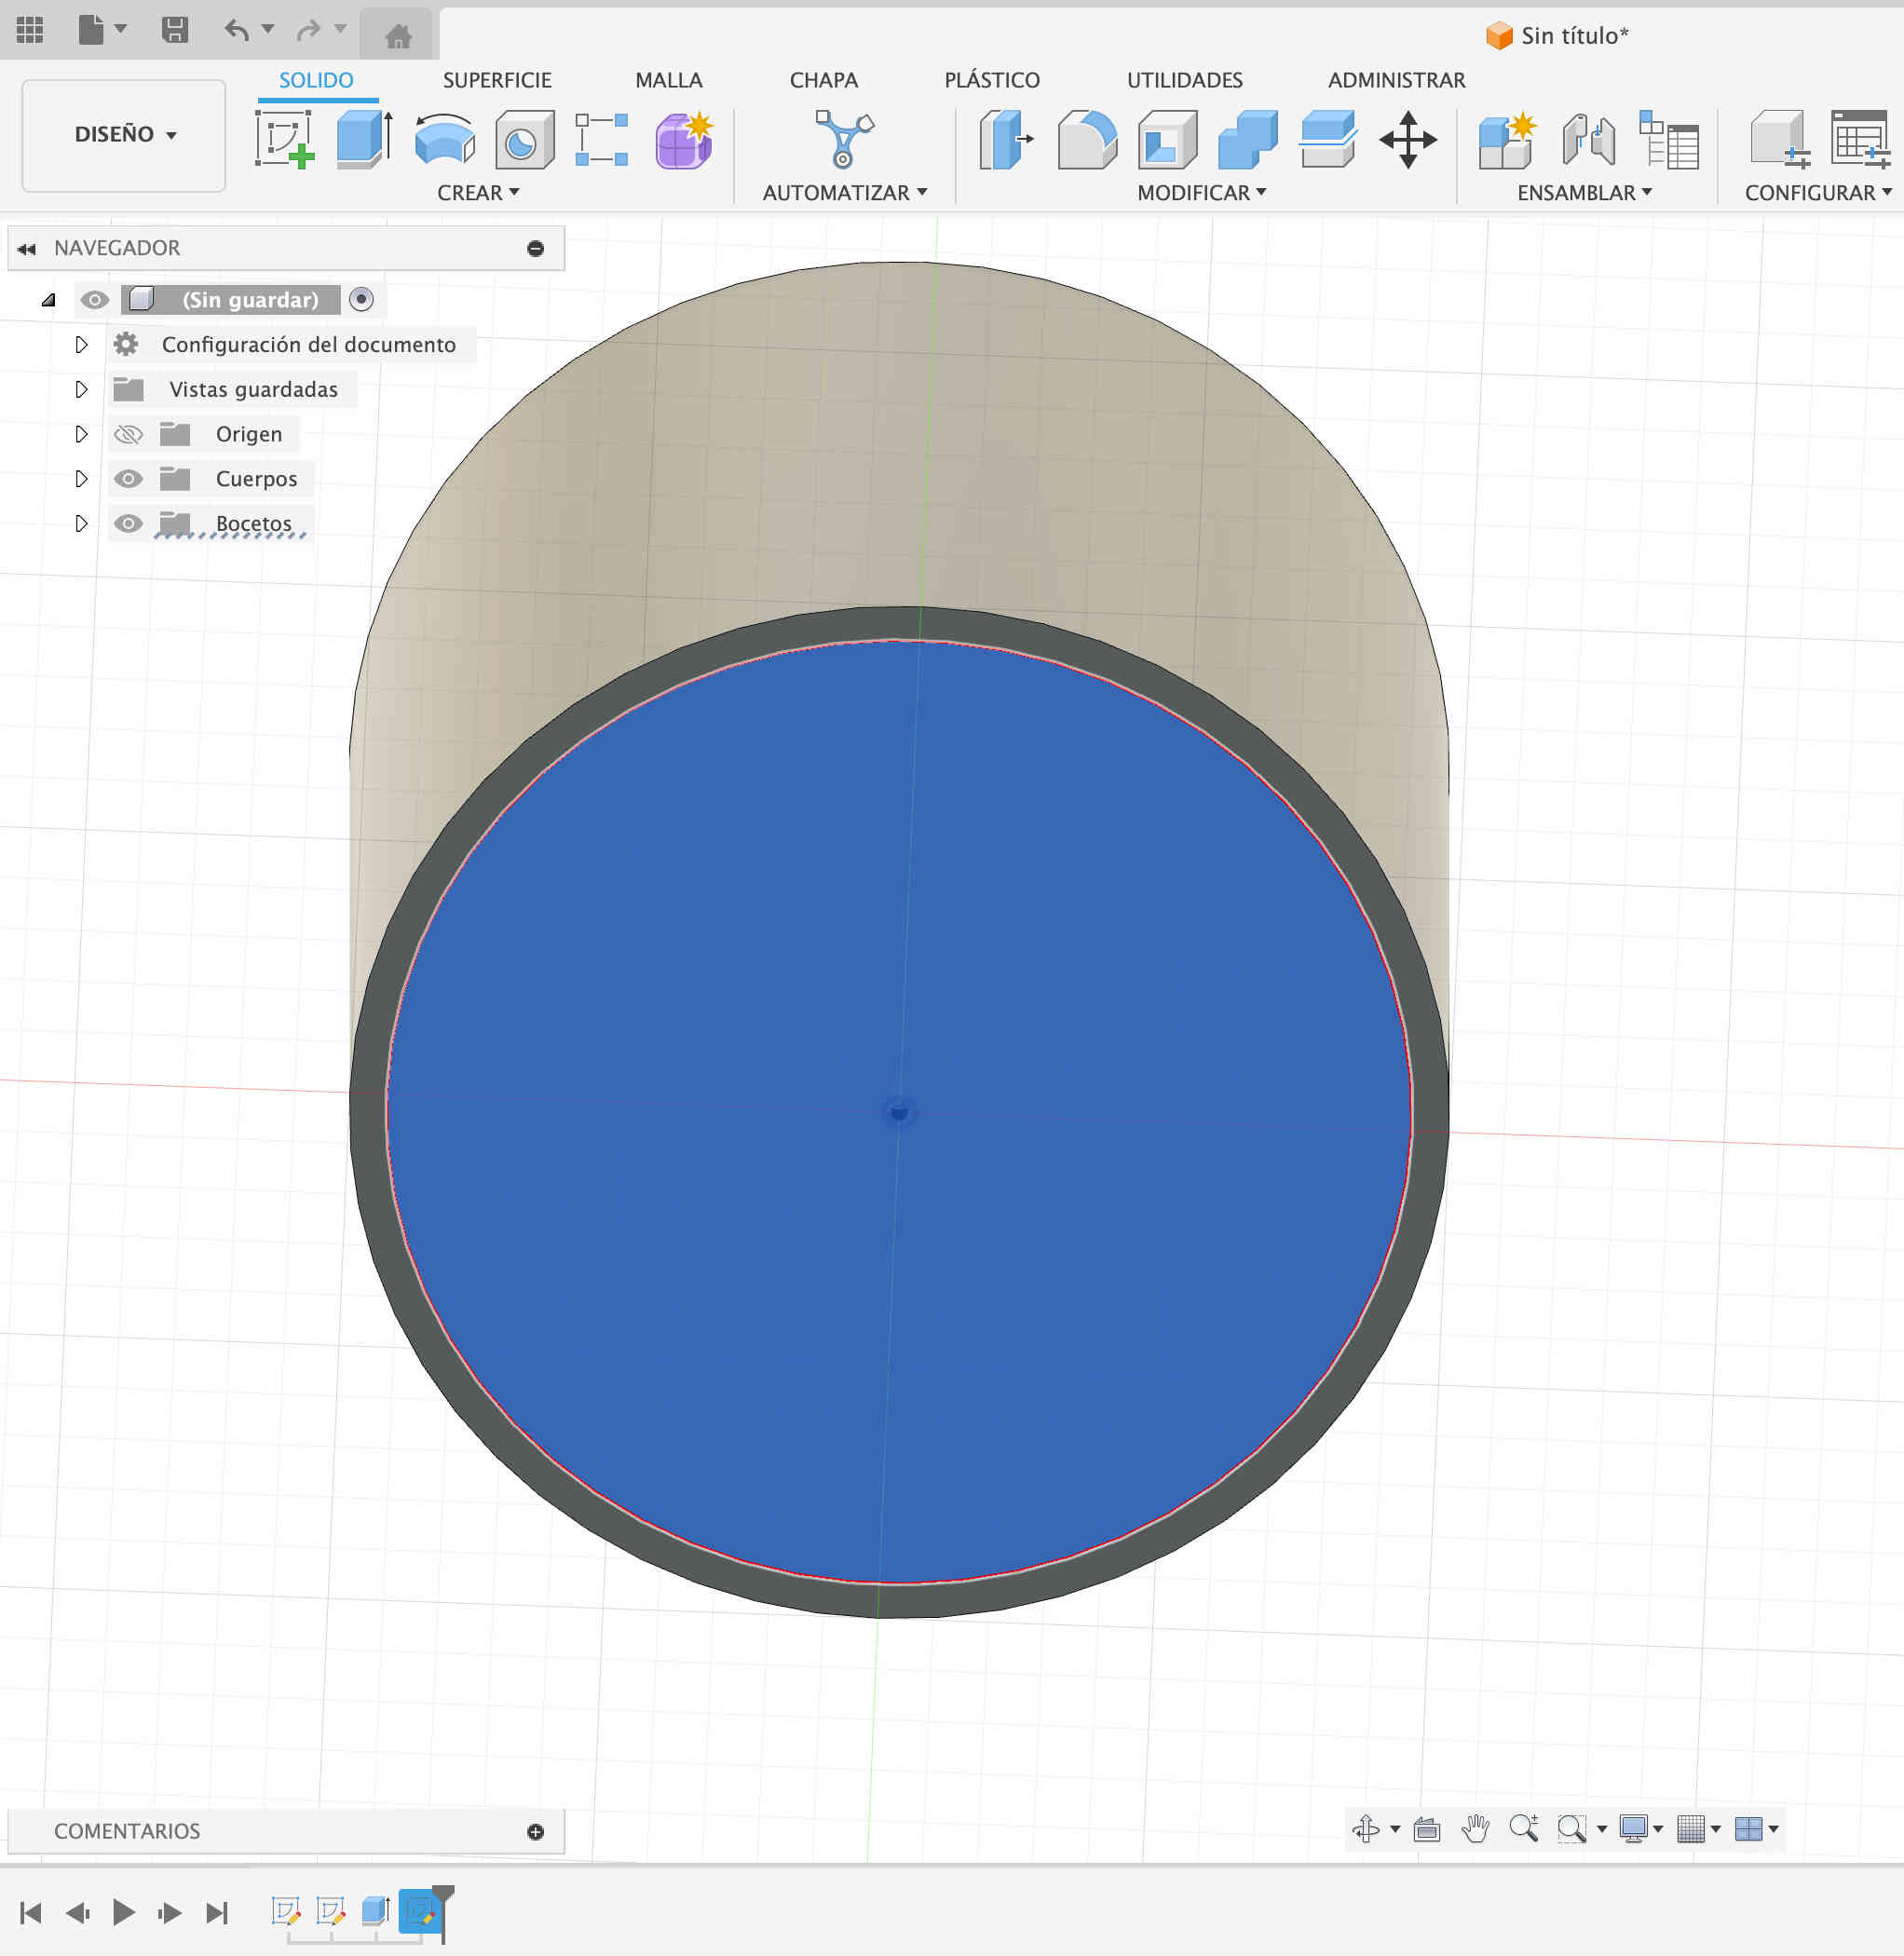Expand the Bocetos node

point(82,523)
